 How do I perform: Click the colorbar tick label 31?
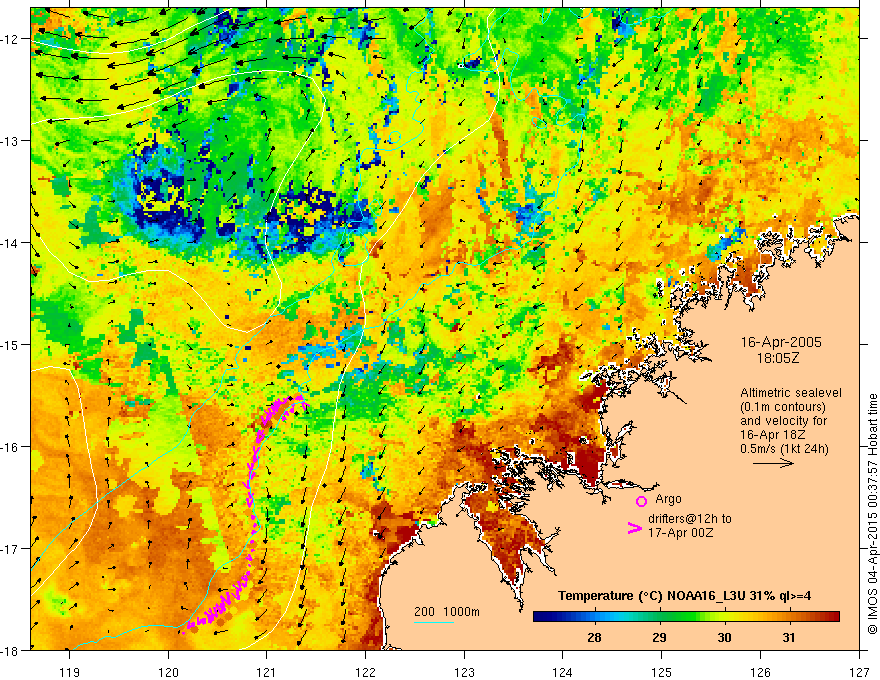click(x=789, y=637)
